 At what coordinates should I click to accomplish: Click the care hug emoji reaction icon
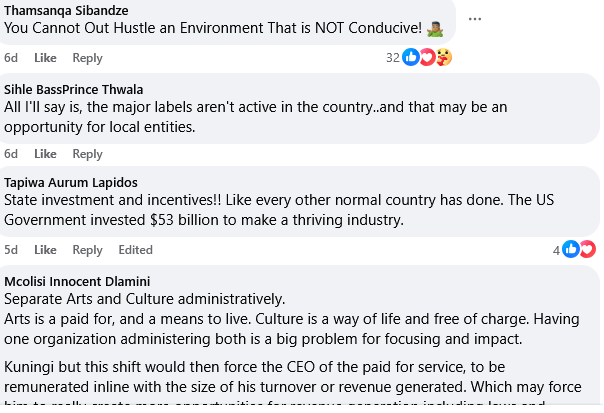[x=444, y=57]
